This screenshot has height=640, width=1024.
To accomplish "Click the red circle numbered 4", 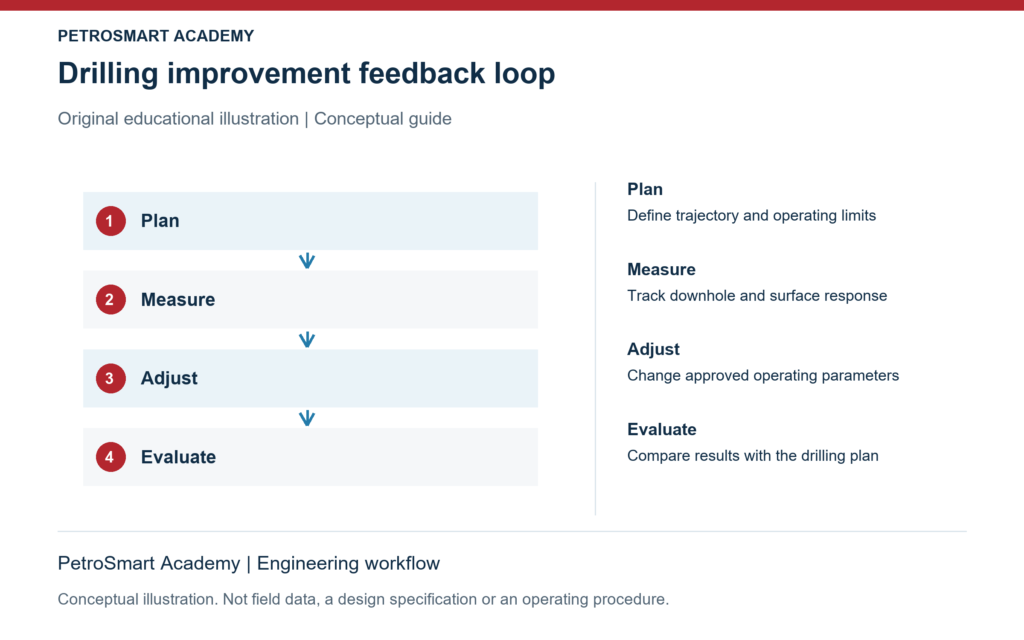I will point(110,457).
